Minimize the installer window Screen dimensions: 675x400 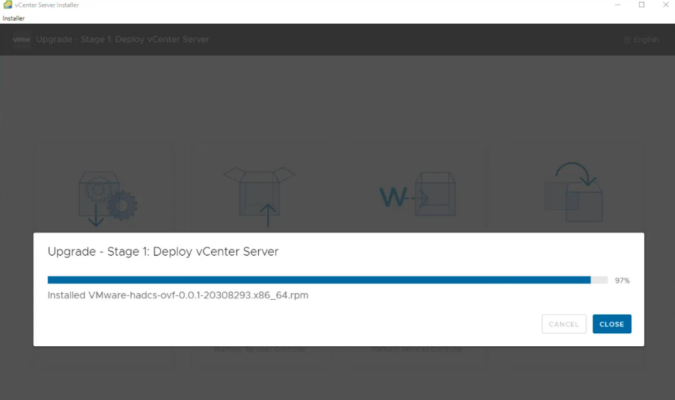click(x=618, y=5)
